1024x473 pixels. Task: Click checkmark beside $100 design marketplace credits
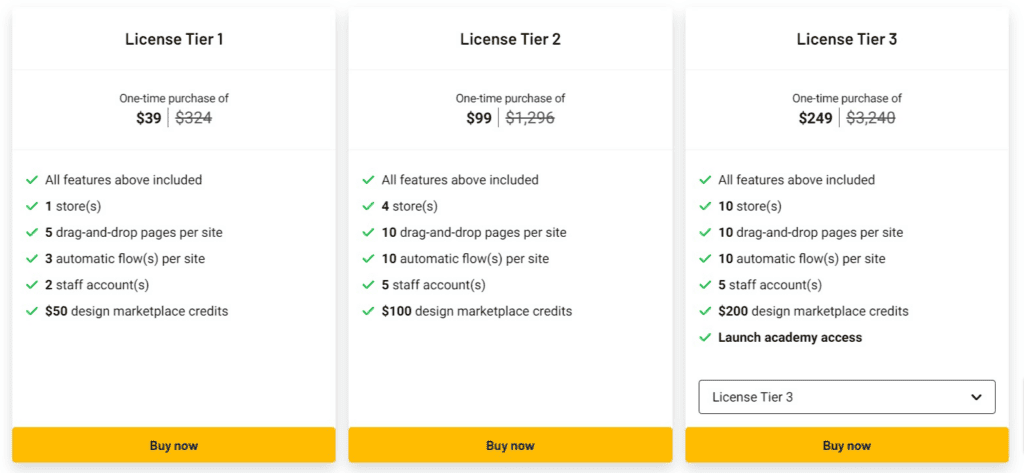(368, 311)
